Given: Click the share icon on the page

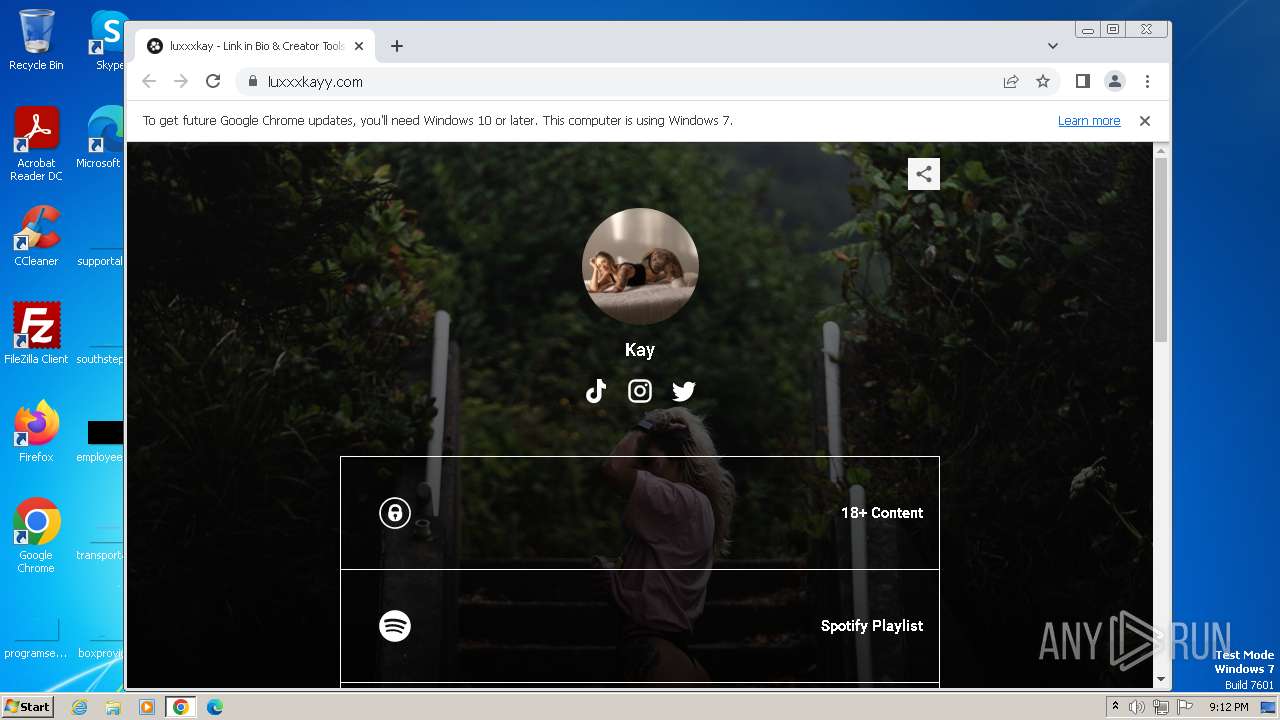Looking at the screenshot, I should tap(924, 174).
